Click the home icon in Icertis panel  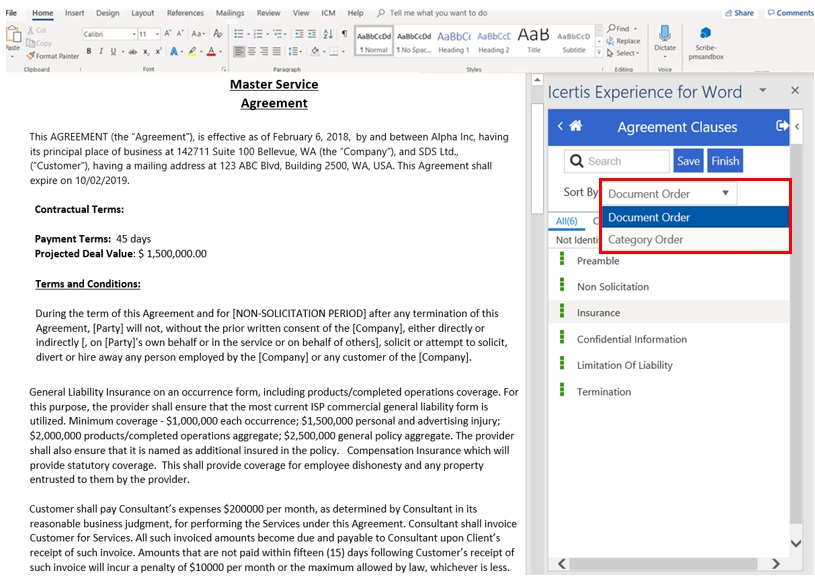click(576, 127)
